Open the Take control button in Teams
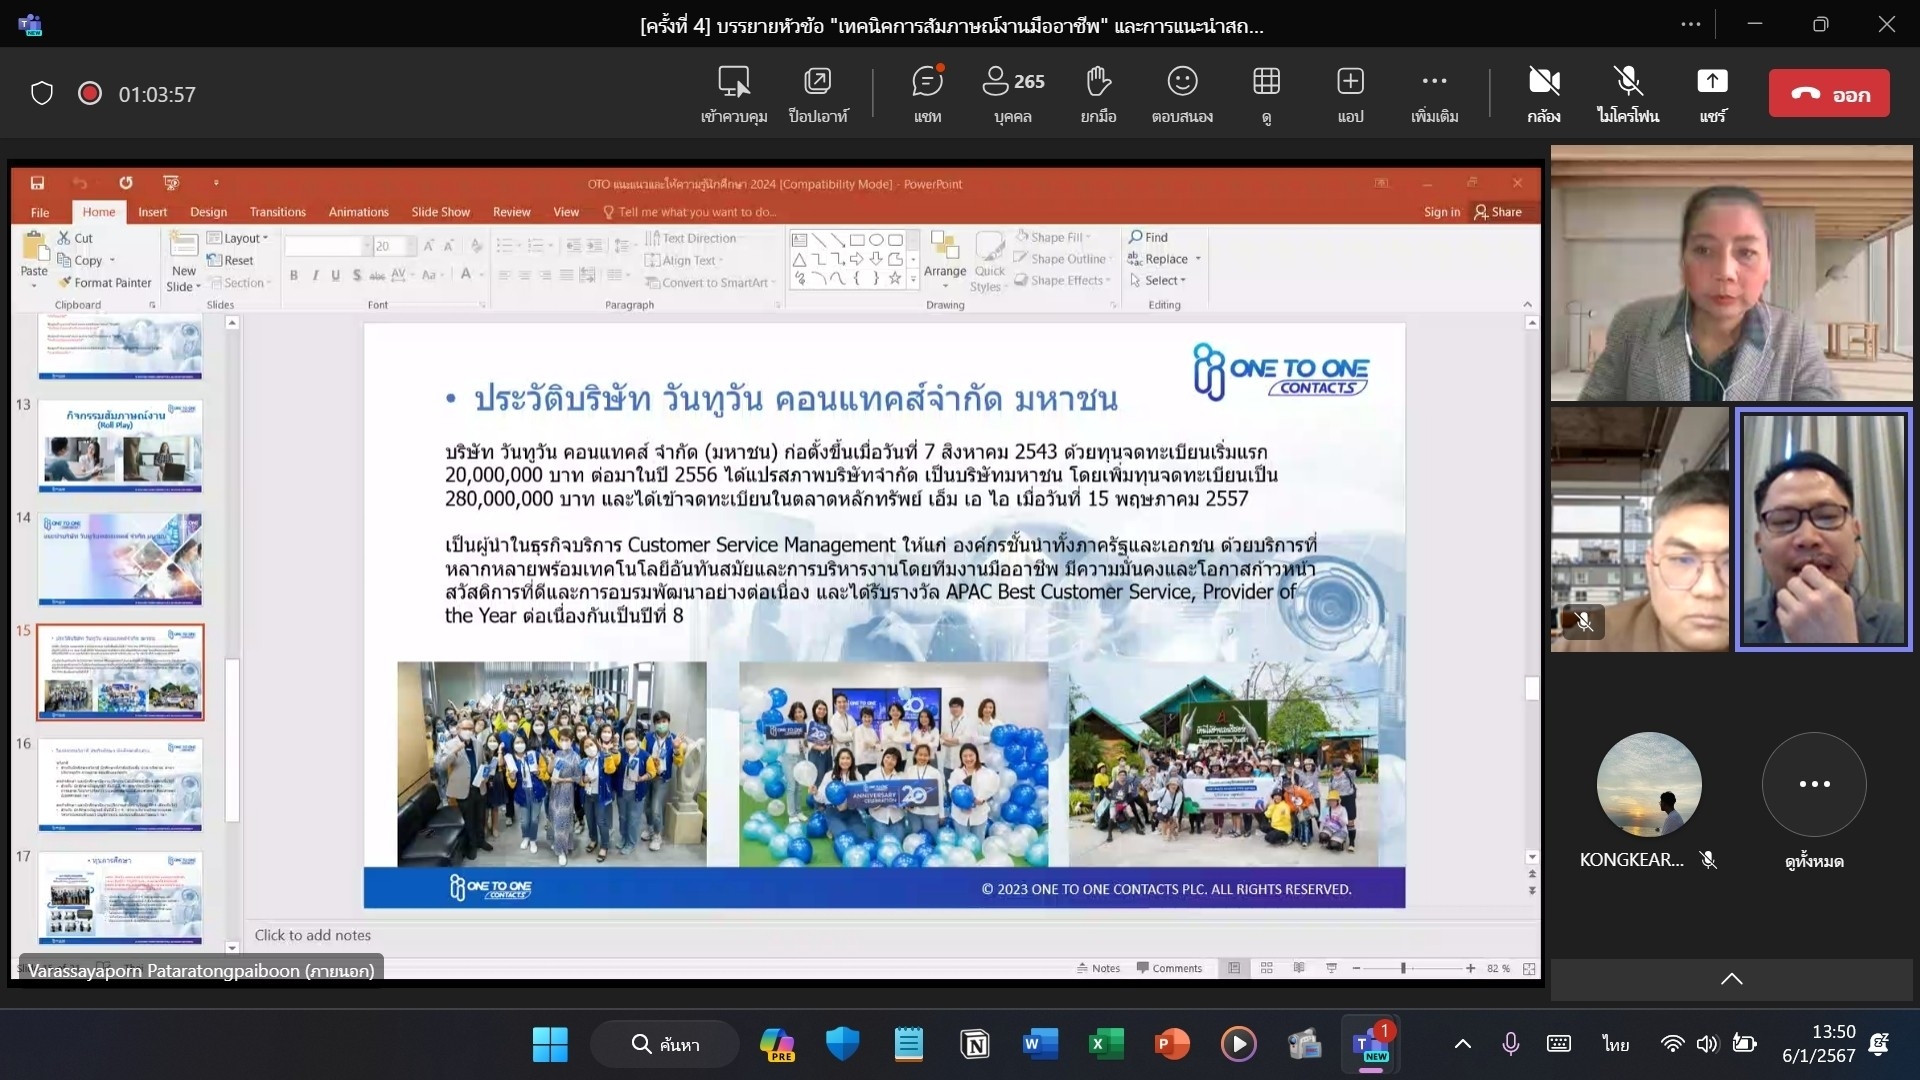Image resolution: width=1920 pixels, height=1080 pixels. 734,94
